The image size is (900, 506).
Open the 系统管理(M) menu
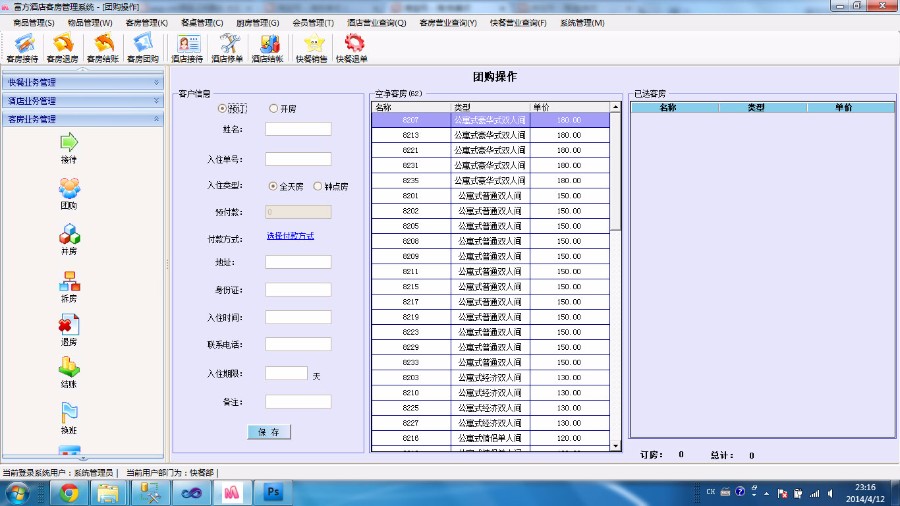click(582, 23)
